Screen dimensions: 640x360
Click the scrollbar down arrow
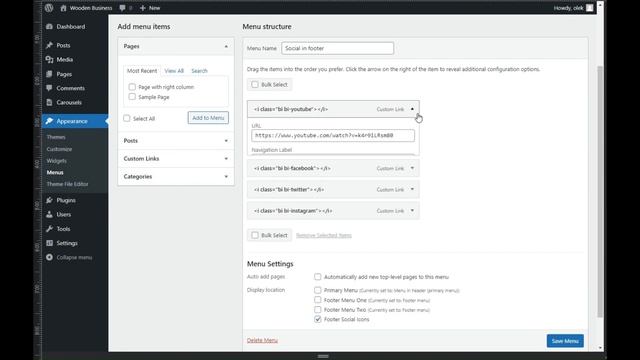[600, 348]
